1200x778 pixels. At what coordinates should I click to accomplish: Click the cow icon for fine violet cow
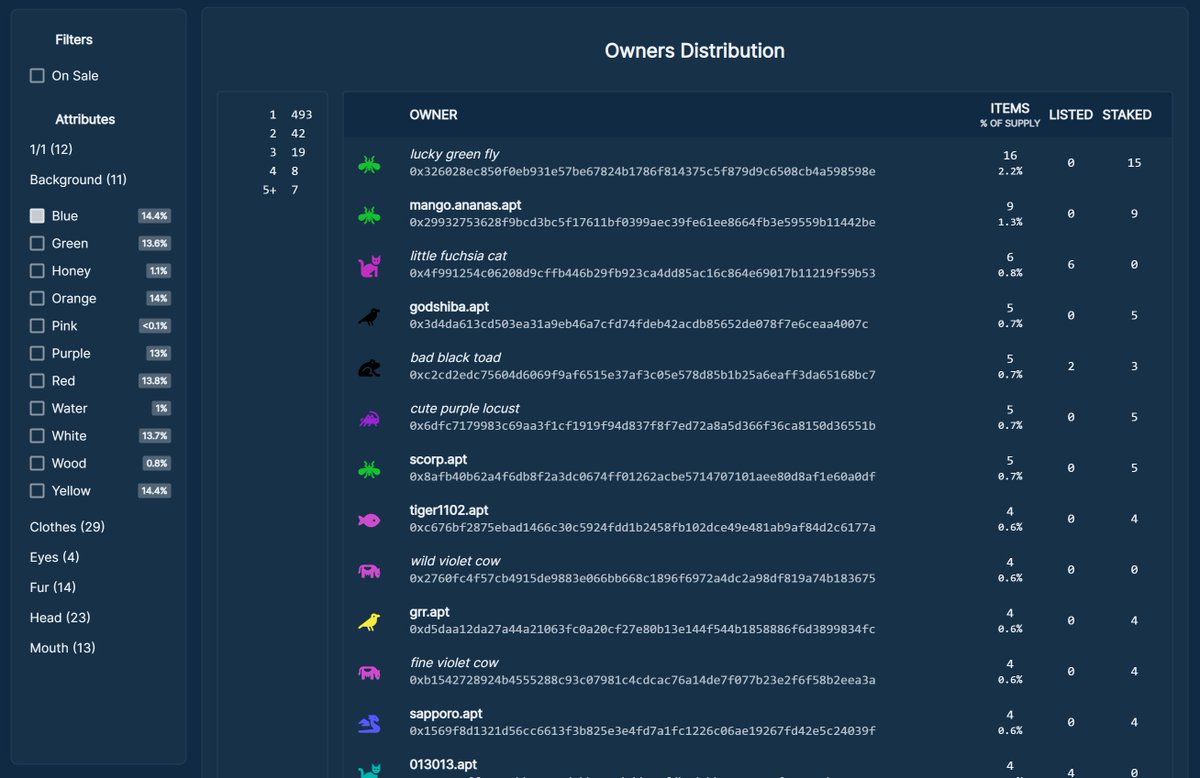tap(369, 672)
